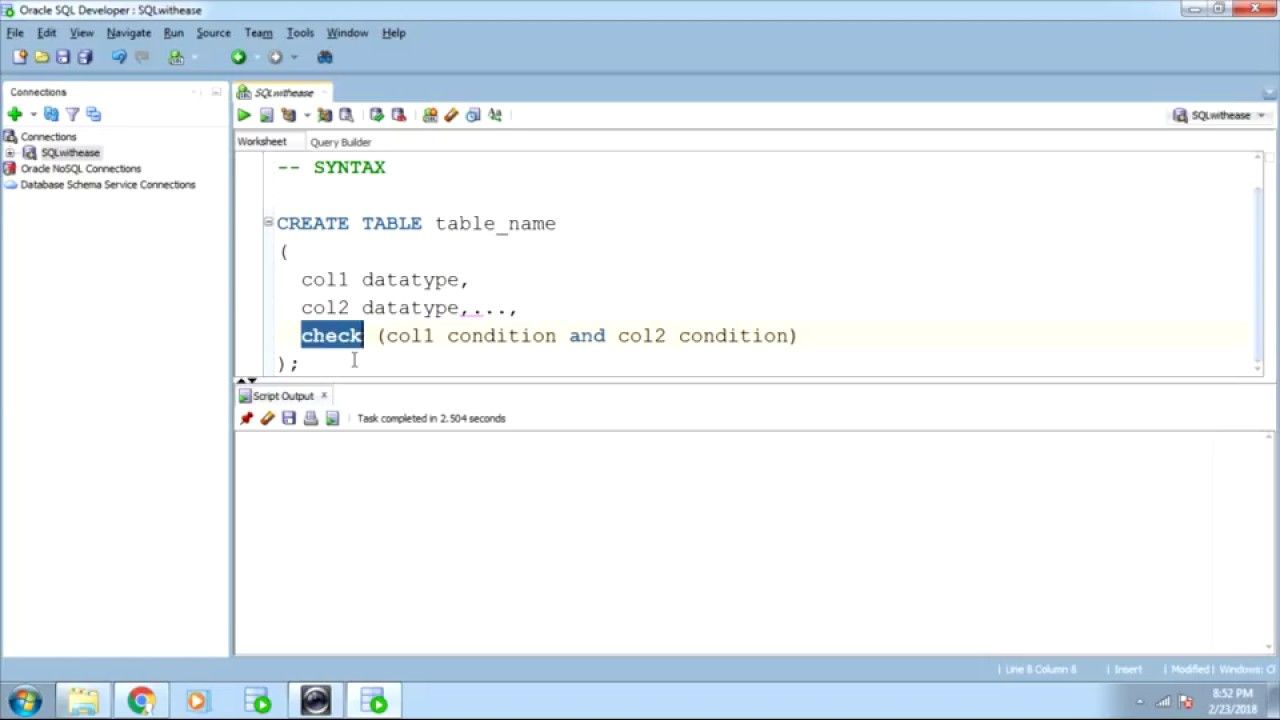This screenshot has height=720, width=1280.
Task: Close the Script Output tab
Action: click(323, 396)
